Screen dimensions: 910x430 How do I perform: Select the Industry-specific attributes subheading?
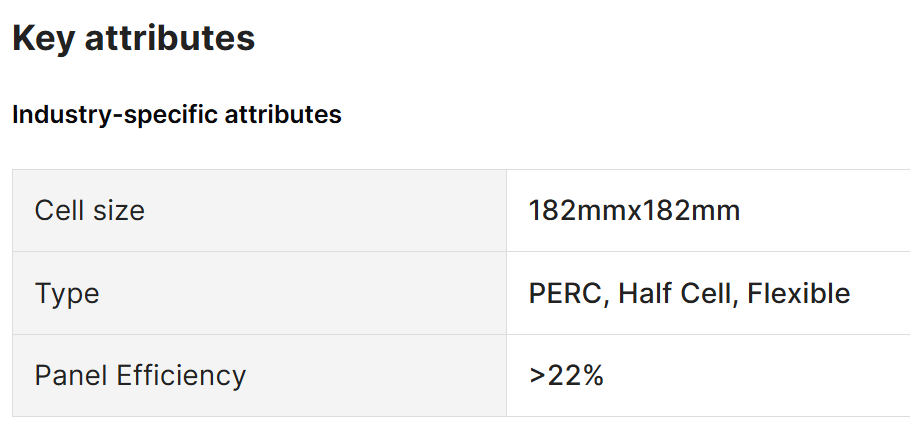(x=177, y=114)
